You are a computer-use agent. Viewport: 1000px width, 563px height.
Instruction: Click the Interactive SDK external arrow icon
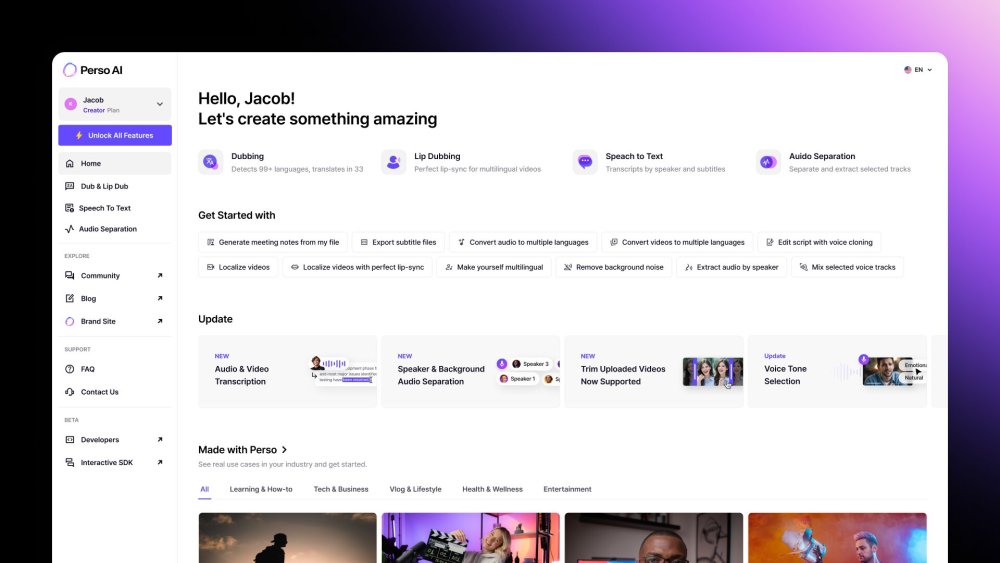pyautogui.click(x=160, y=463)
